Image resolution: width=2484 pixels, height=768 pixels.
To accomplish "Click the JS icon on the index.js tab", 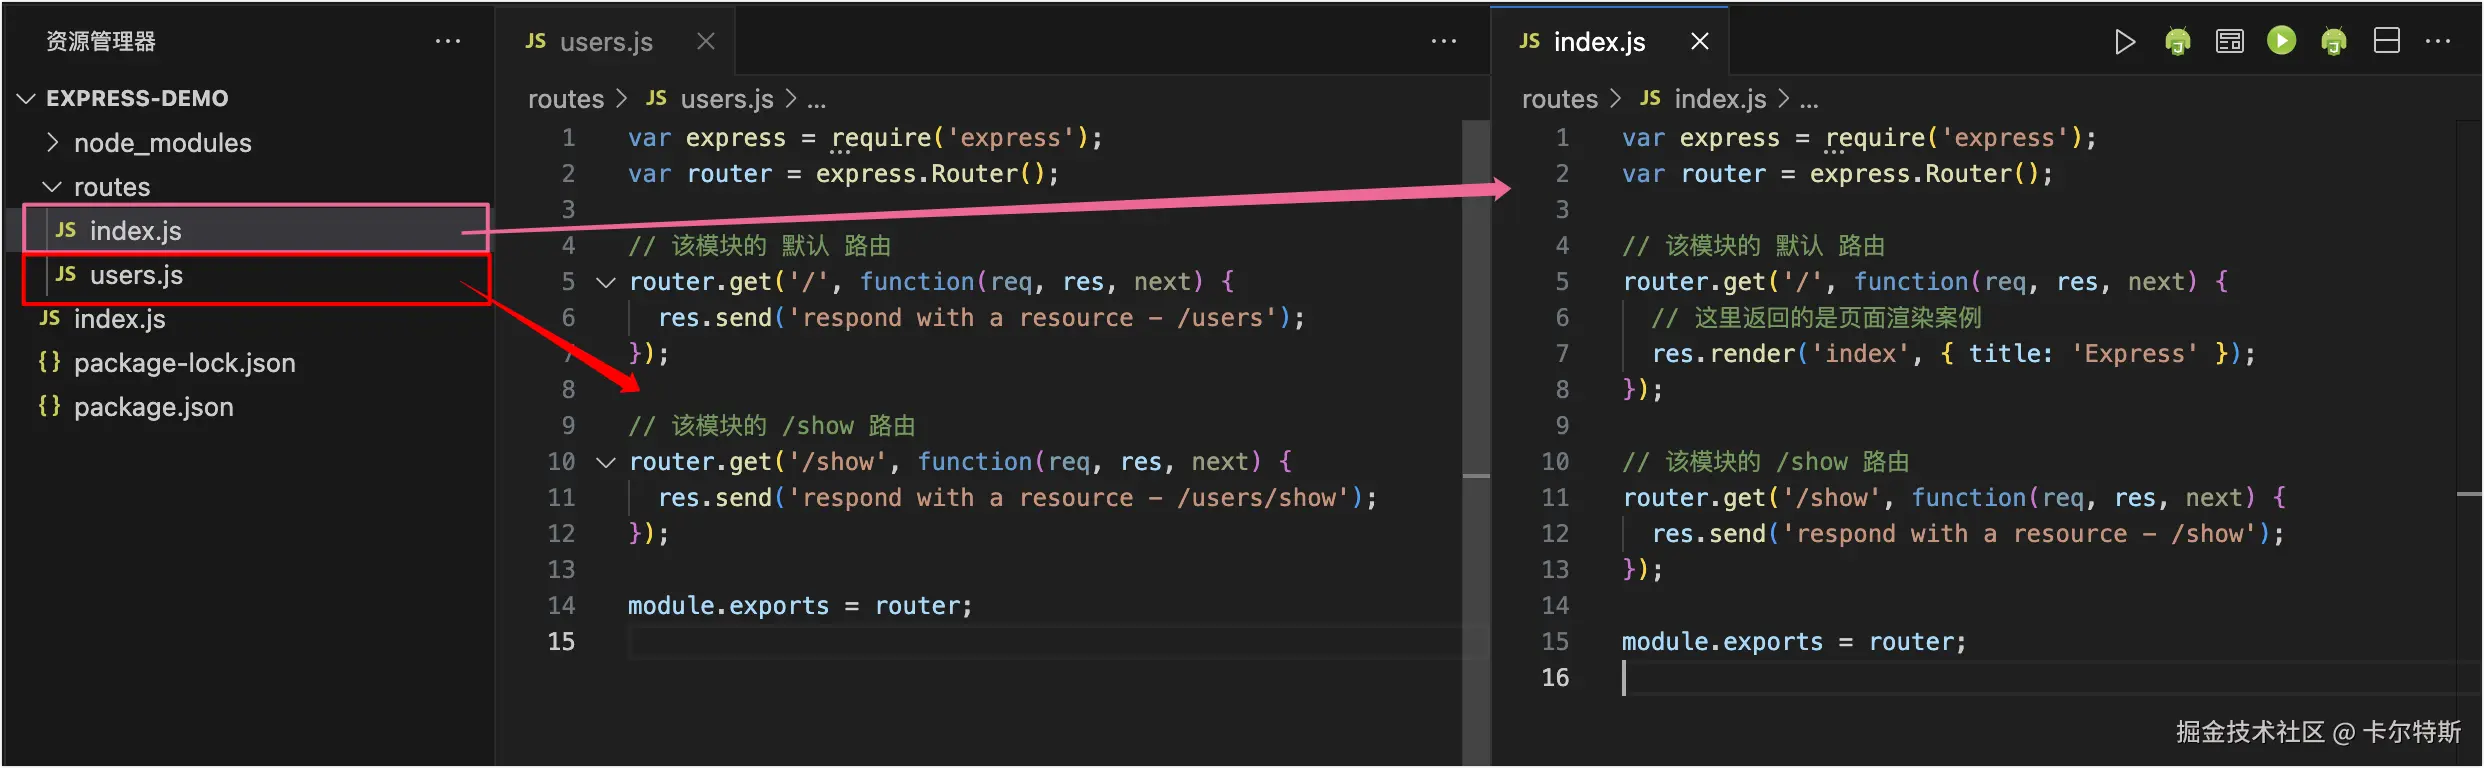I will pos(1529,42).
